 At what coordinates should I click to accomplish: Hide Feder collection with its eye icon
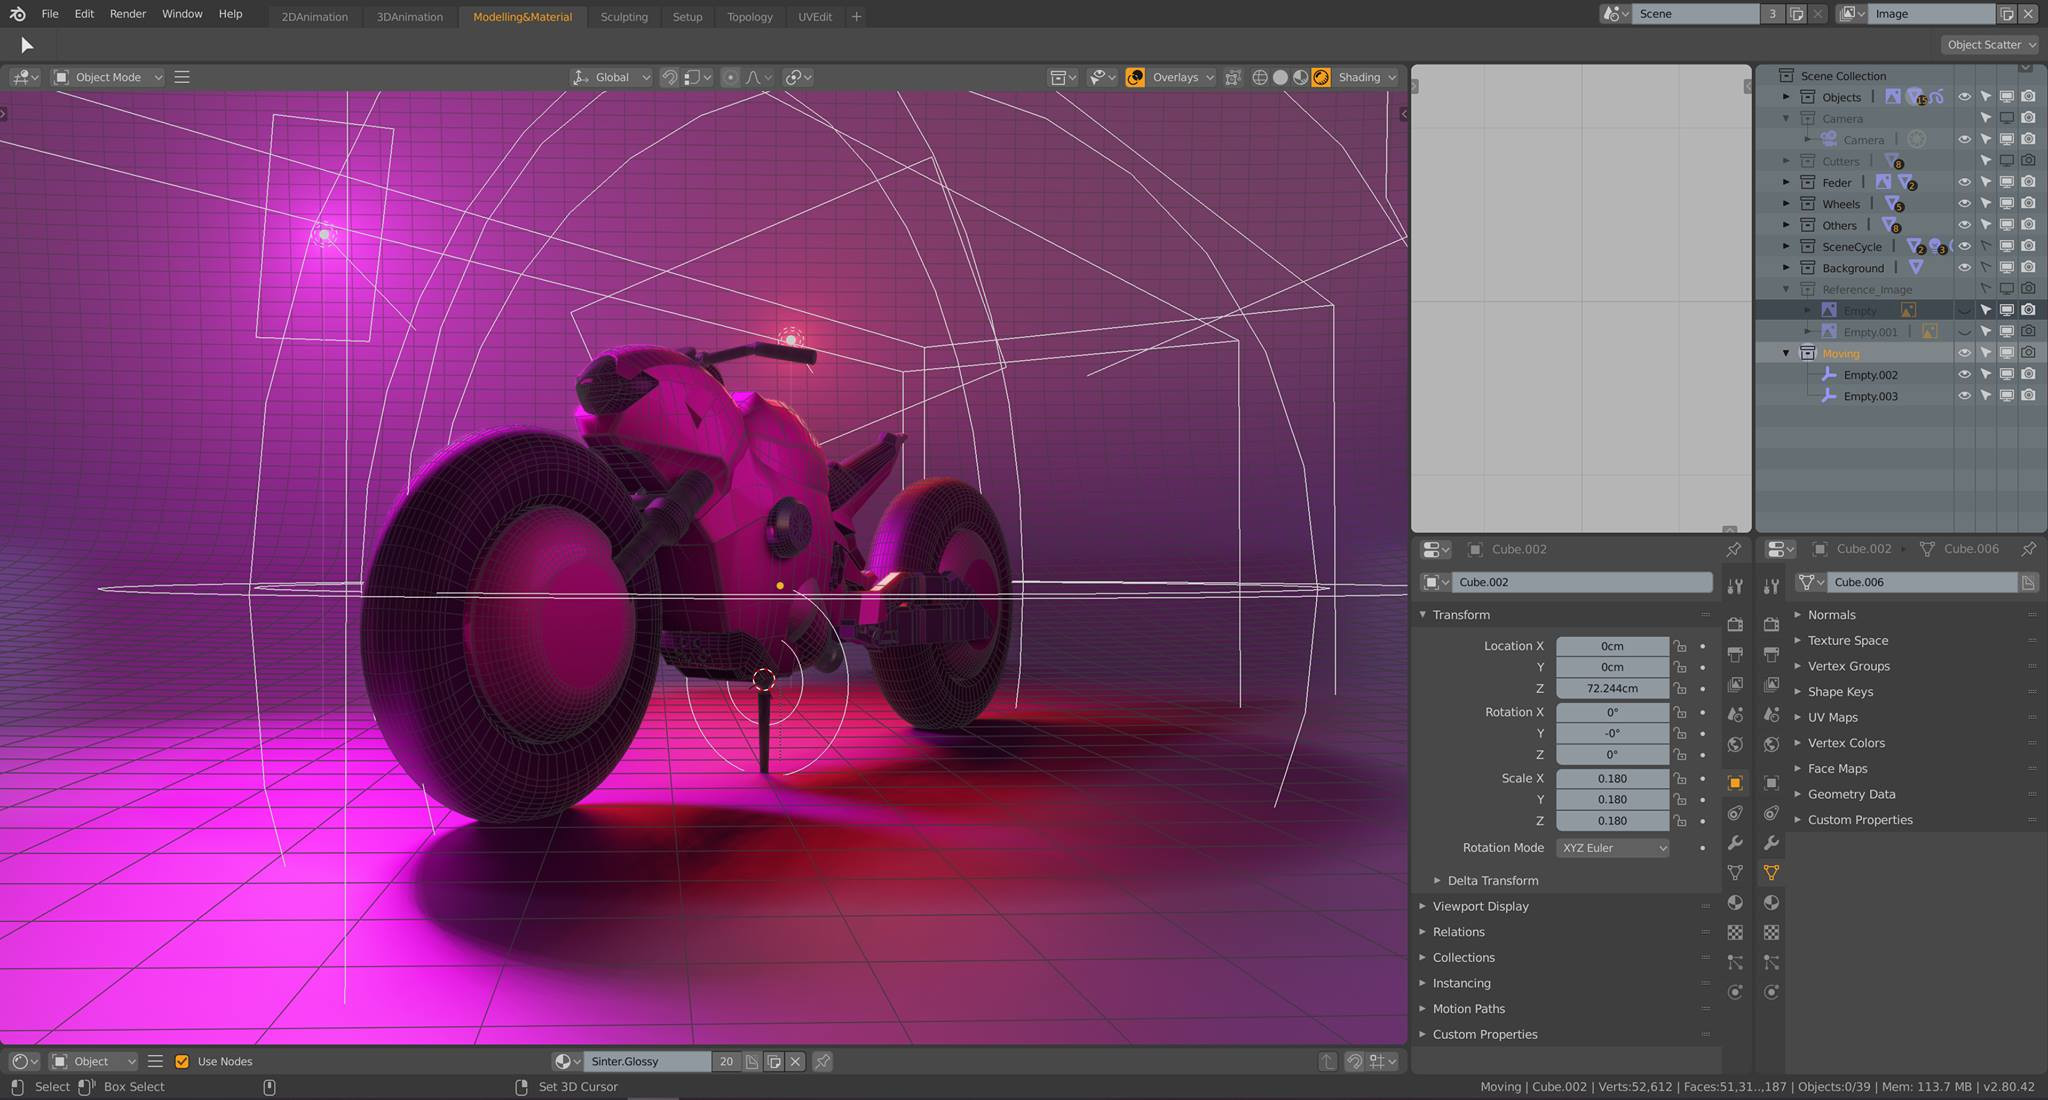click(1964, 182)
